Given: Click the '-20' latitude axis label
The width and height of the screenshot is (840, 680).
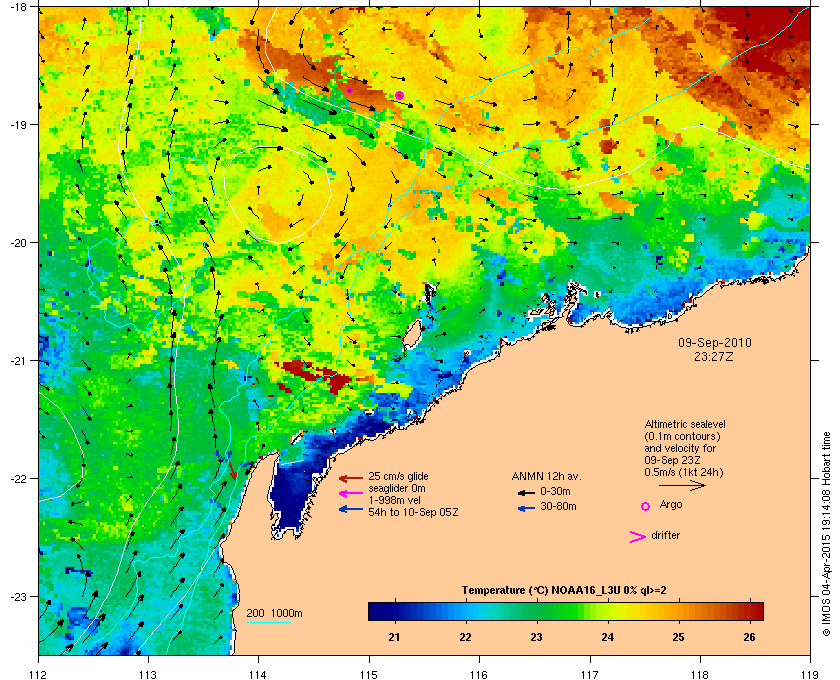Looking at the screenshot, I should point(17,243).
